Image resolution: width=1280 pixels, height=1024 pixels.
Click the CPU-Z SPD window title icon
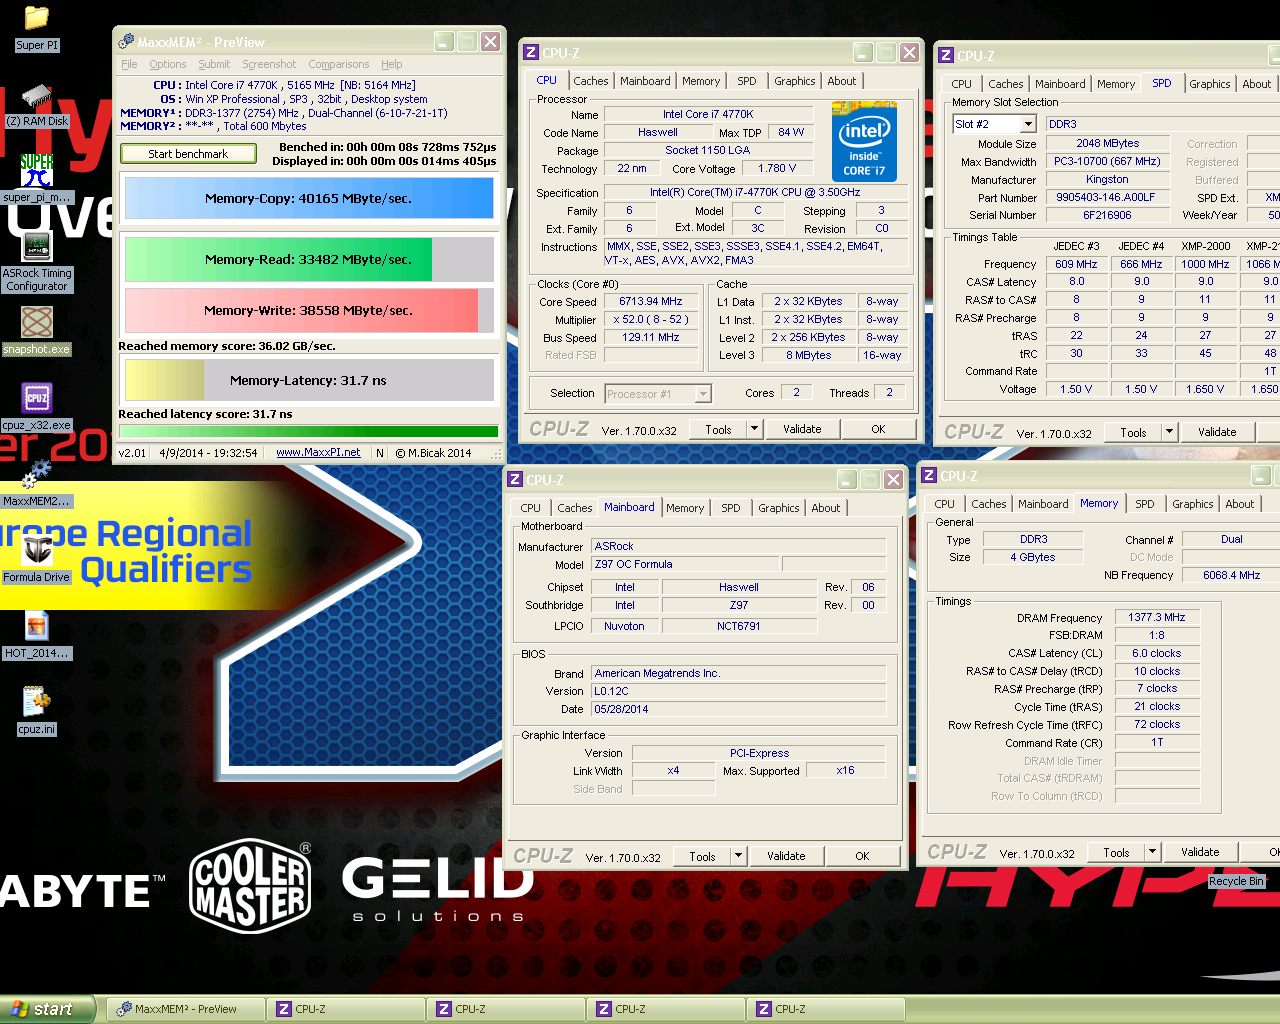click(x=945, y=56)
